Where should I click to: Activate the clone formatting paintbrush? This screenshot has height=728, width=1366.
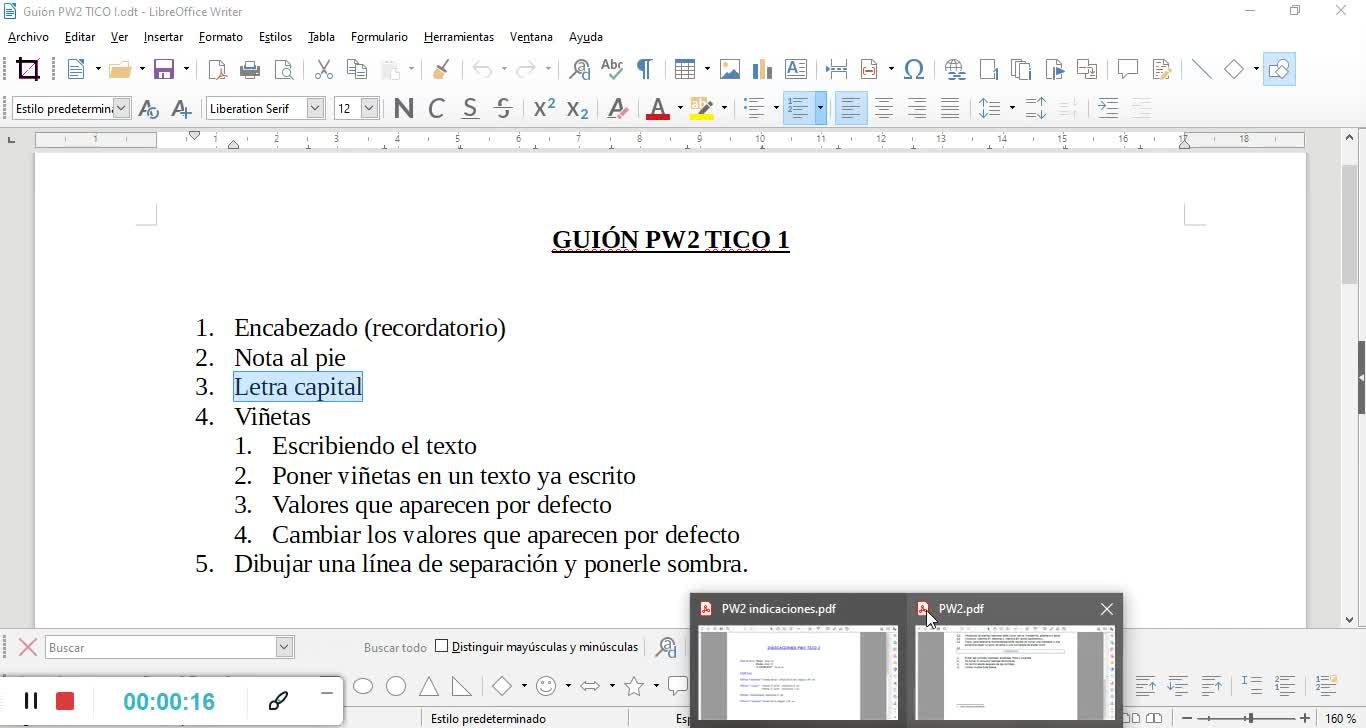[441, 69]
